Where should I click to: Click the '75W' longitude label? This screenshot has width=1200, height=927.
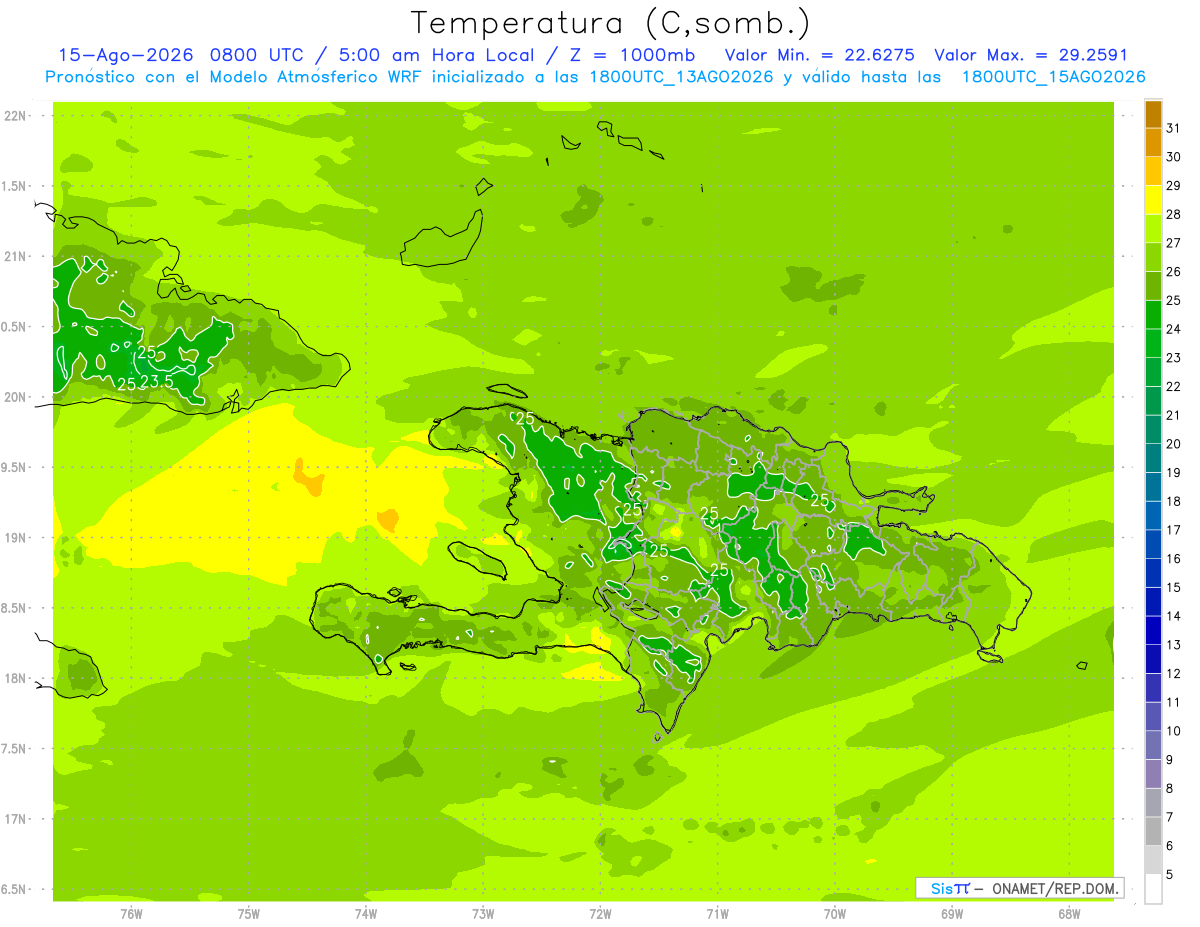(x=248, y=913)
